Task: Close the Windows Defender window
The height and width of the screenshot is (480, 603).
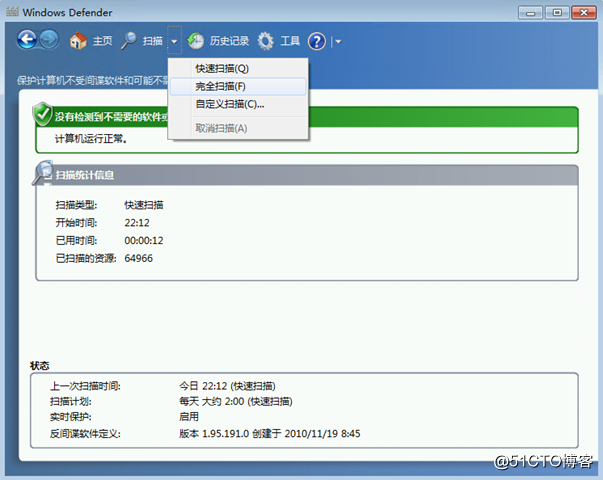Action: coord(584,13)
